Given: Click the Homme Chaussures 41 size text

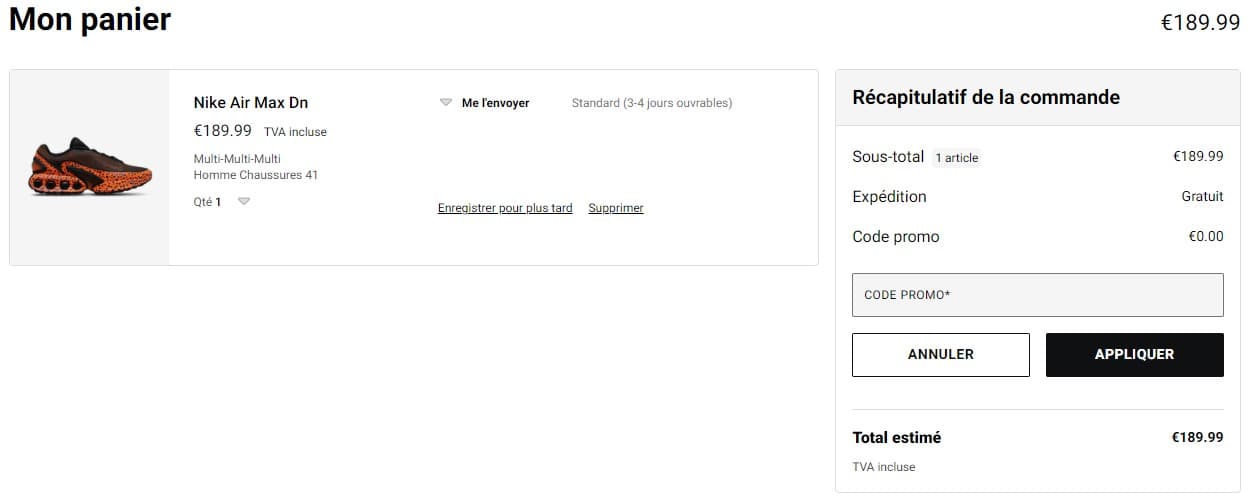Looking at the screenshot, I should click(x=256, y=175).
